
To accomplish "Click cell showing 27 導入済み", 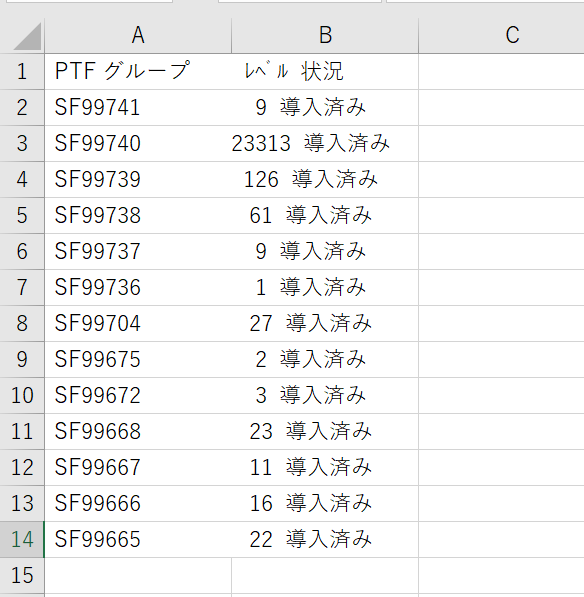I will [325, 324].
